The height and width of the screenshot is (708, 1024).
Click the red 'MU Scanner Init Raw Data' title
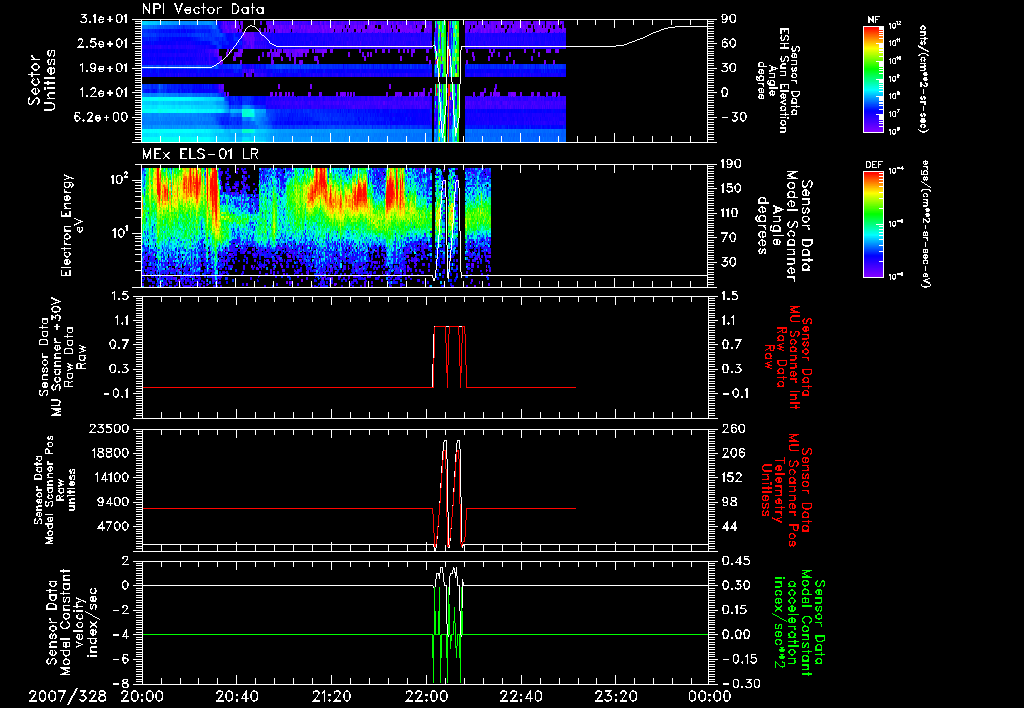click(788, 357)
